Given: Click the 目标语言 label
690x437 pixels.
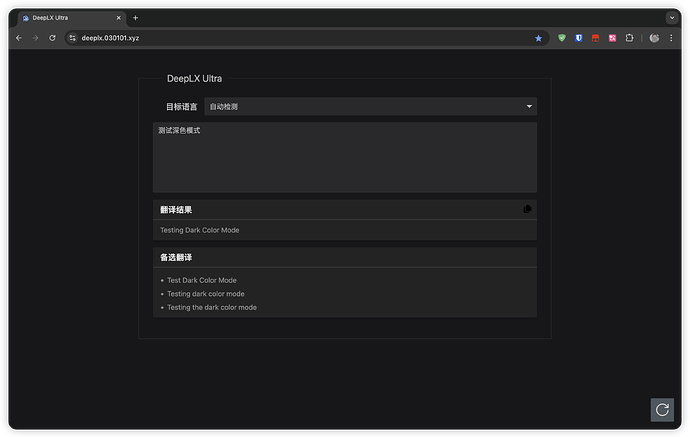Looking at the screenshot, I should coord(181,106).
